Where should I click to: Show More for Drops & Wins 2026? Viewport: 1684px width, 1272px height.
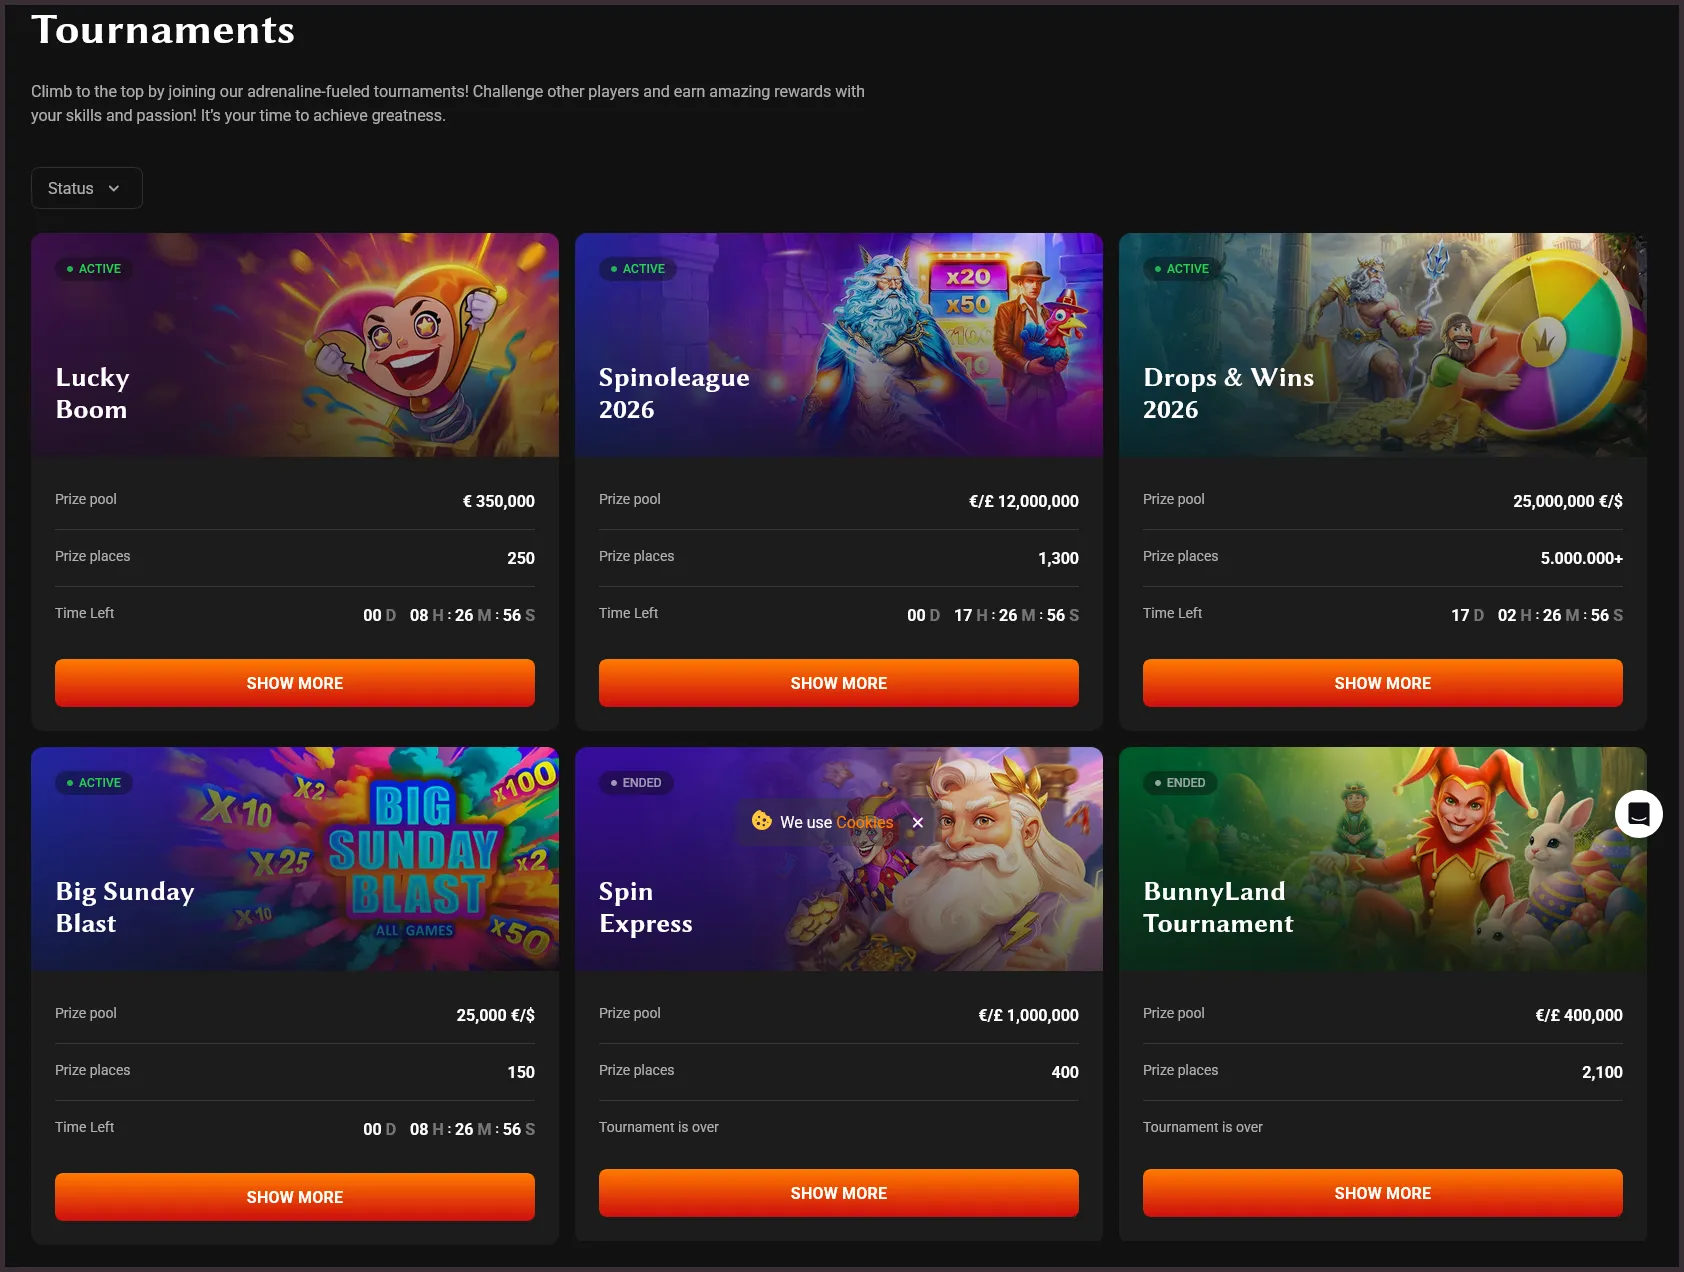coord(1382,683)
